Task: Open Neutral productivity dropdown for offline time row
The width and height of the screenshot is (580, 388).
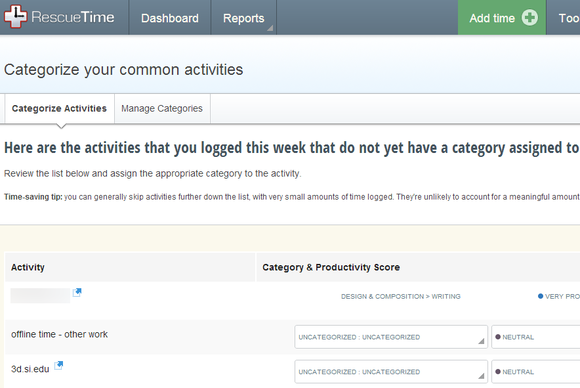Action: (536, 337)
